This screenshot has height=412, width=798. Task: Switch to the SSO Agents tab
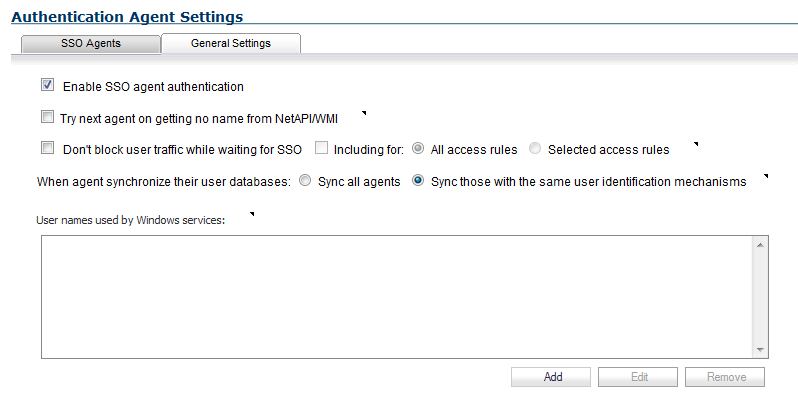[91, 43]
